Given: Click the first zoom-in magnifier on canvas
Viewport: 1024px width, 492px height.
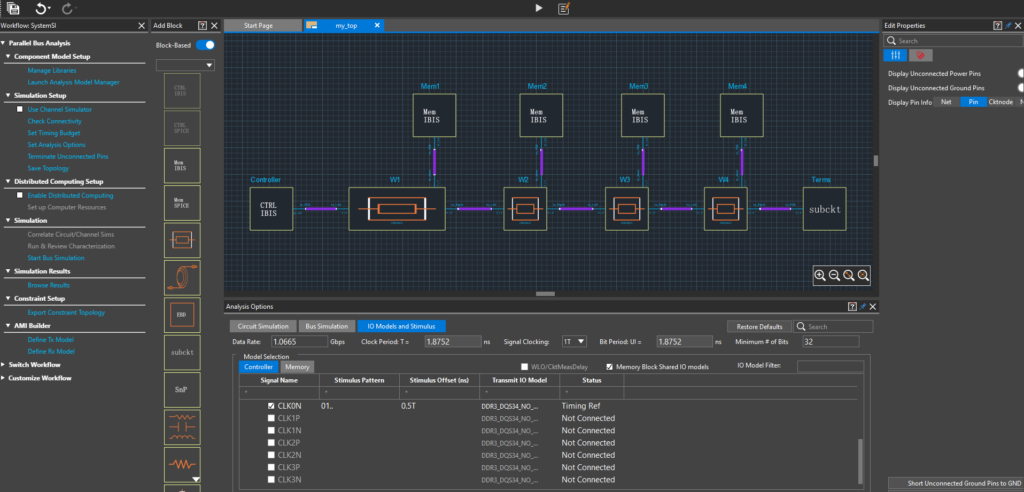Looking at the screenshot, I should tap(820, 275).
